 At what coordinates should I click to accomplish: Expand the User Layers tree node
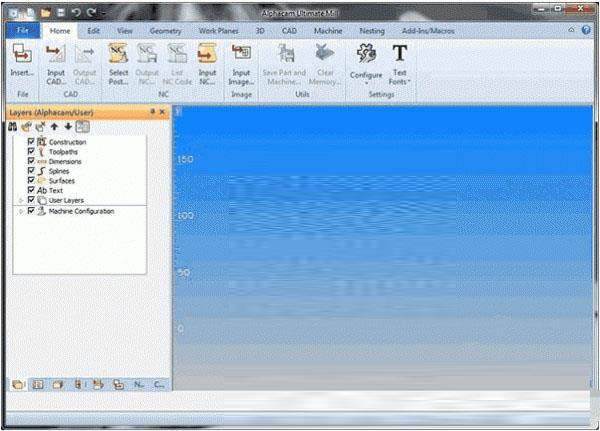coord(21,200)
